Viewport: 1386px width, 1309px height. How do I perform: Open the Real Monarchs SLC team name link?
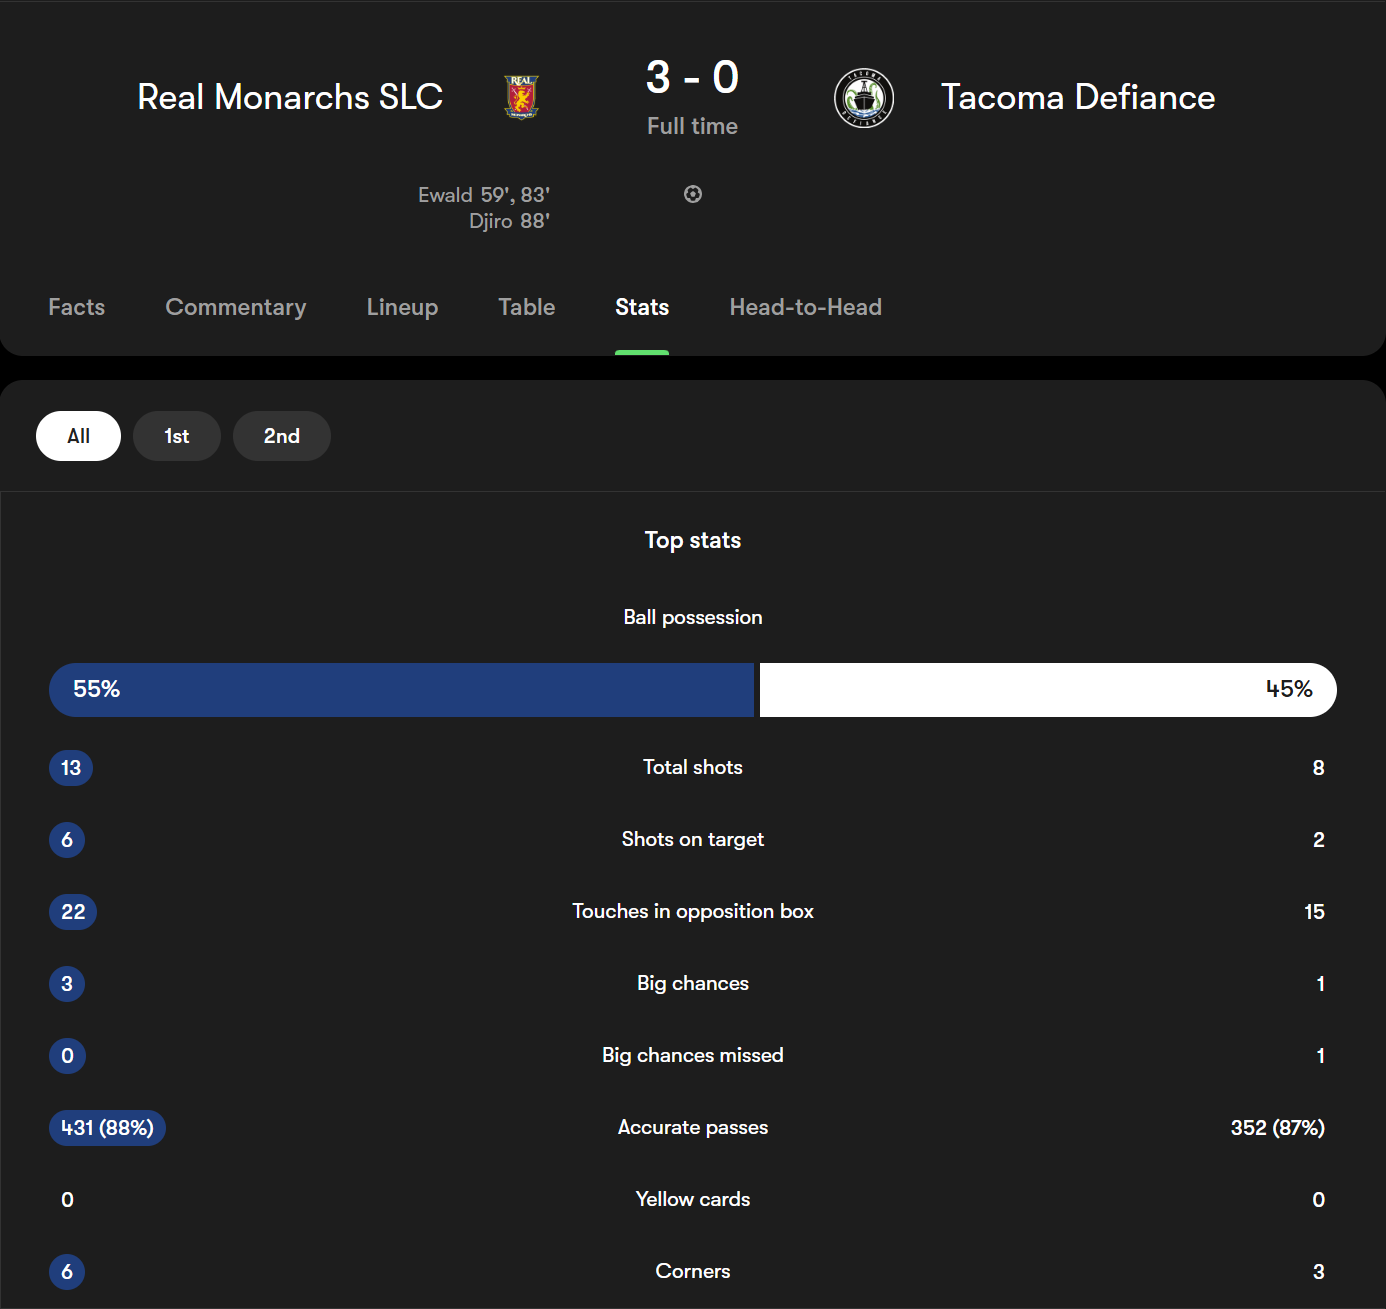click(x=290, y=97)
